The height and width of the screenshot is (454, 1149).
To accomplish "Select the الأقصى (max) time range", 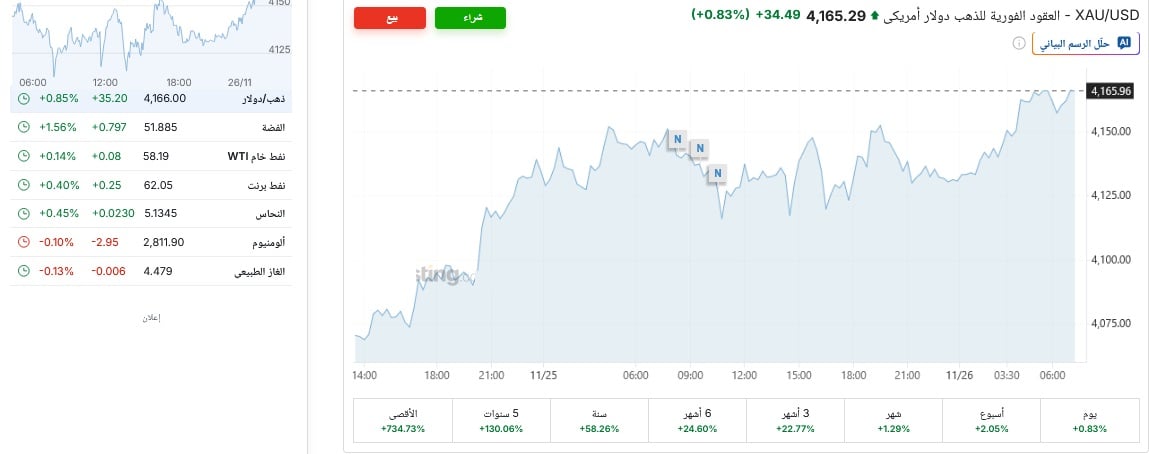I will (403, 420).
